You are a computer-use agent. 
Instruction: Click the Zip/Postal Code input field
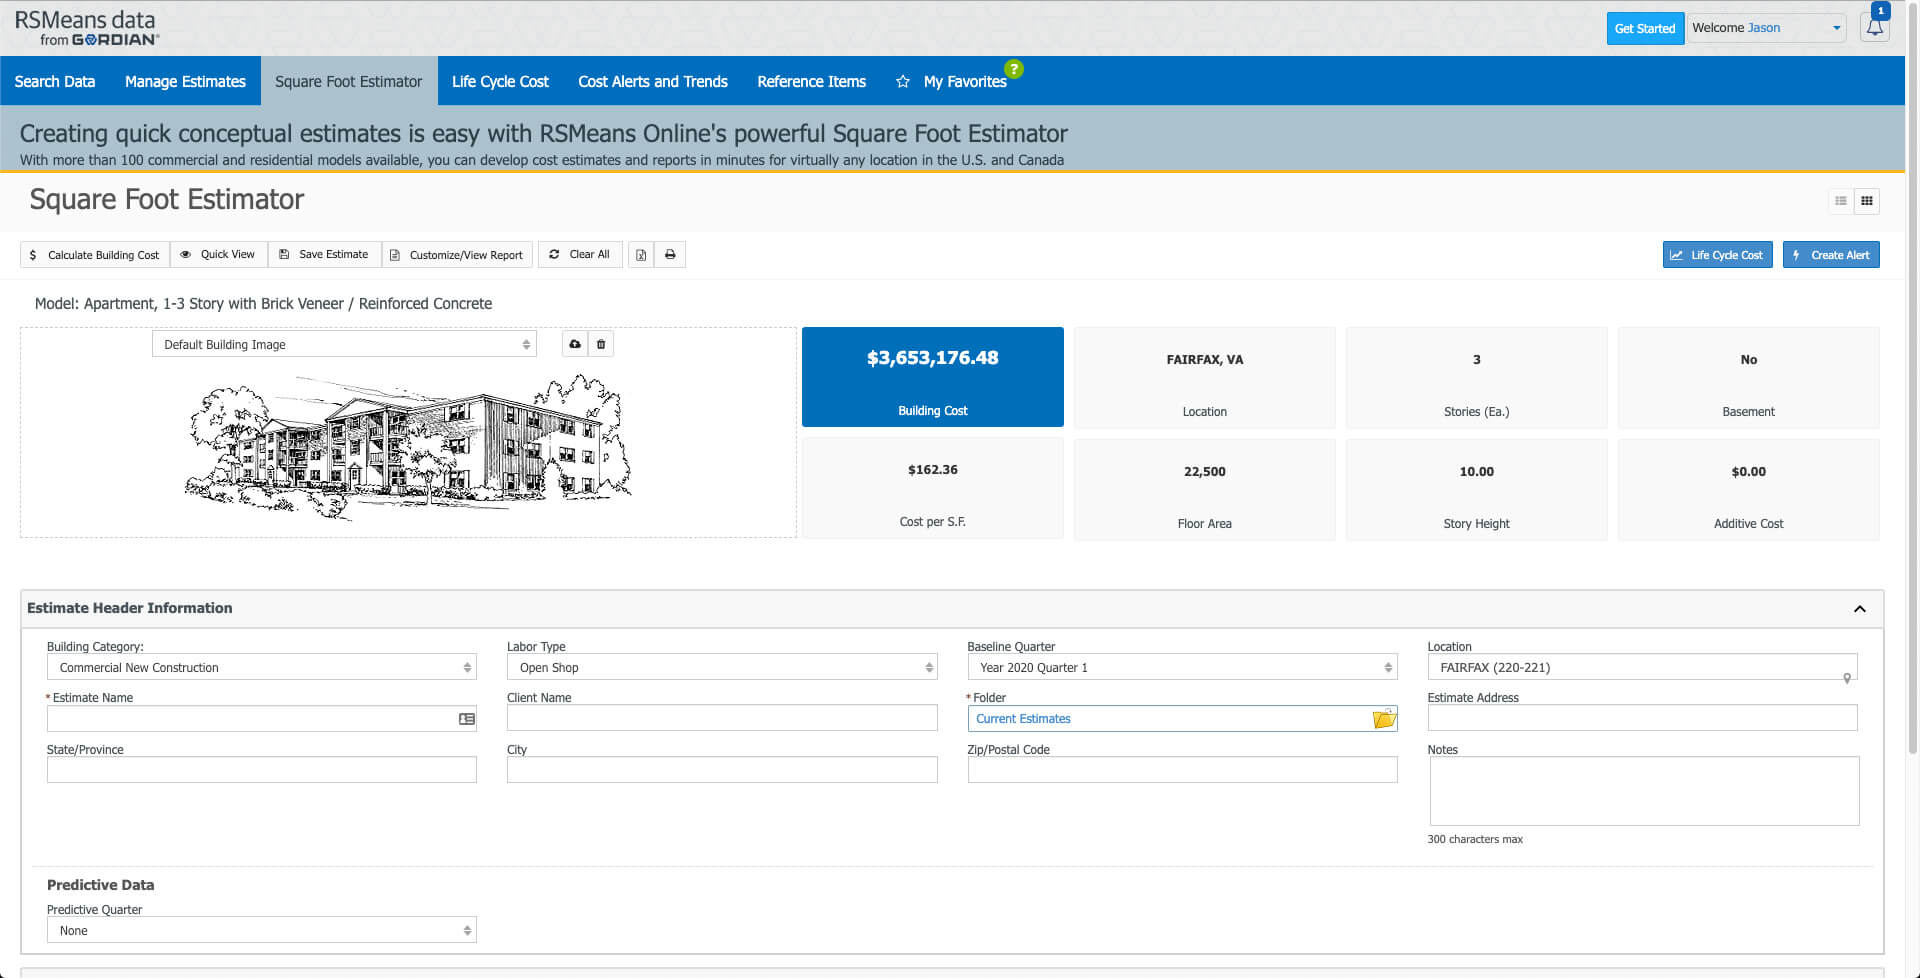(1182, 769)
